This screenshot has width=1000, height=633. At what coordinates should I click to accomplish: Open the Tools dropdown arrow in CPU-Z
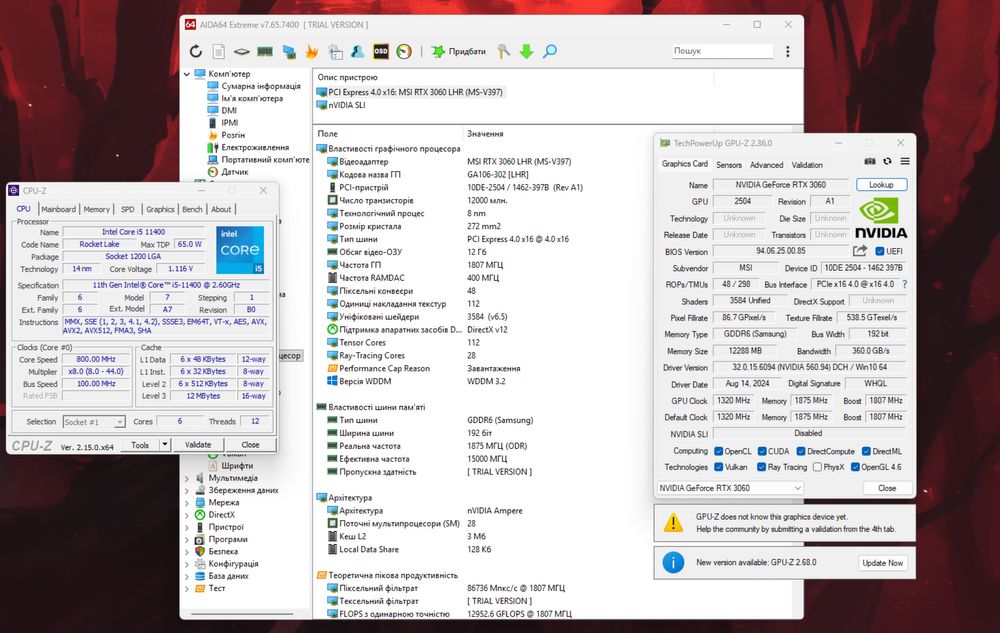pos(164,445)
